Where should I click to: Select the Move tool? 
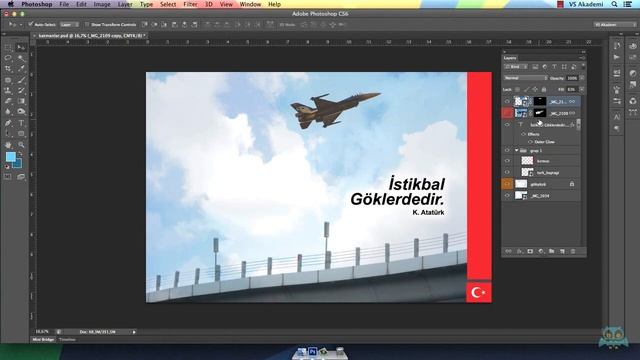pyautogui.click(x=21, y=48)
